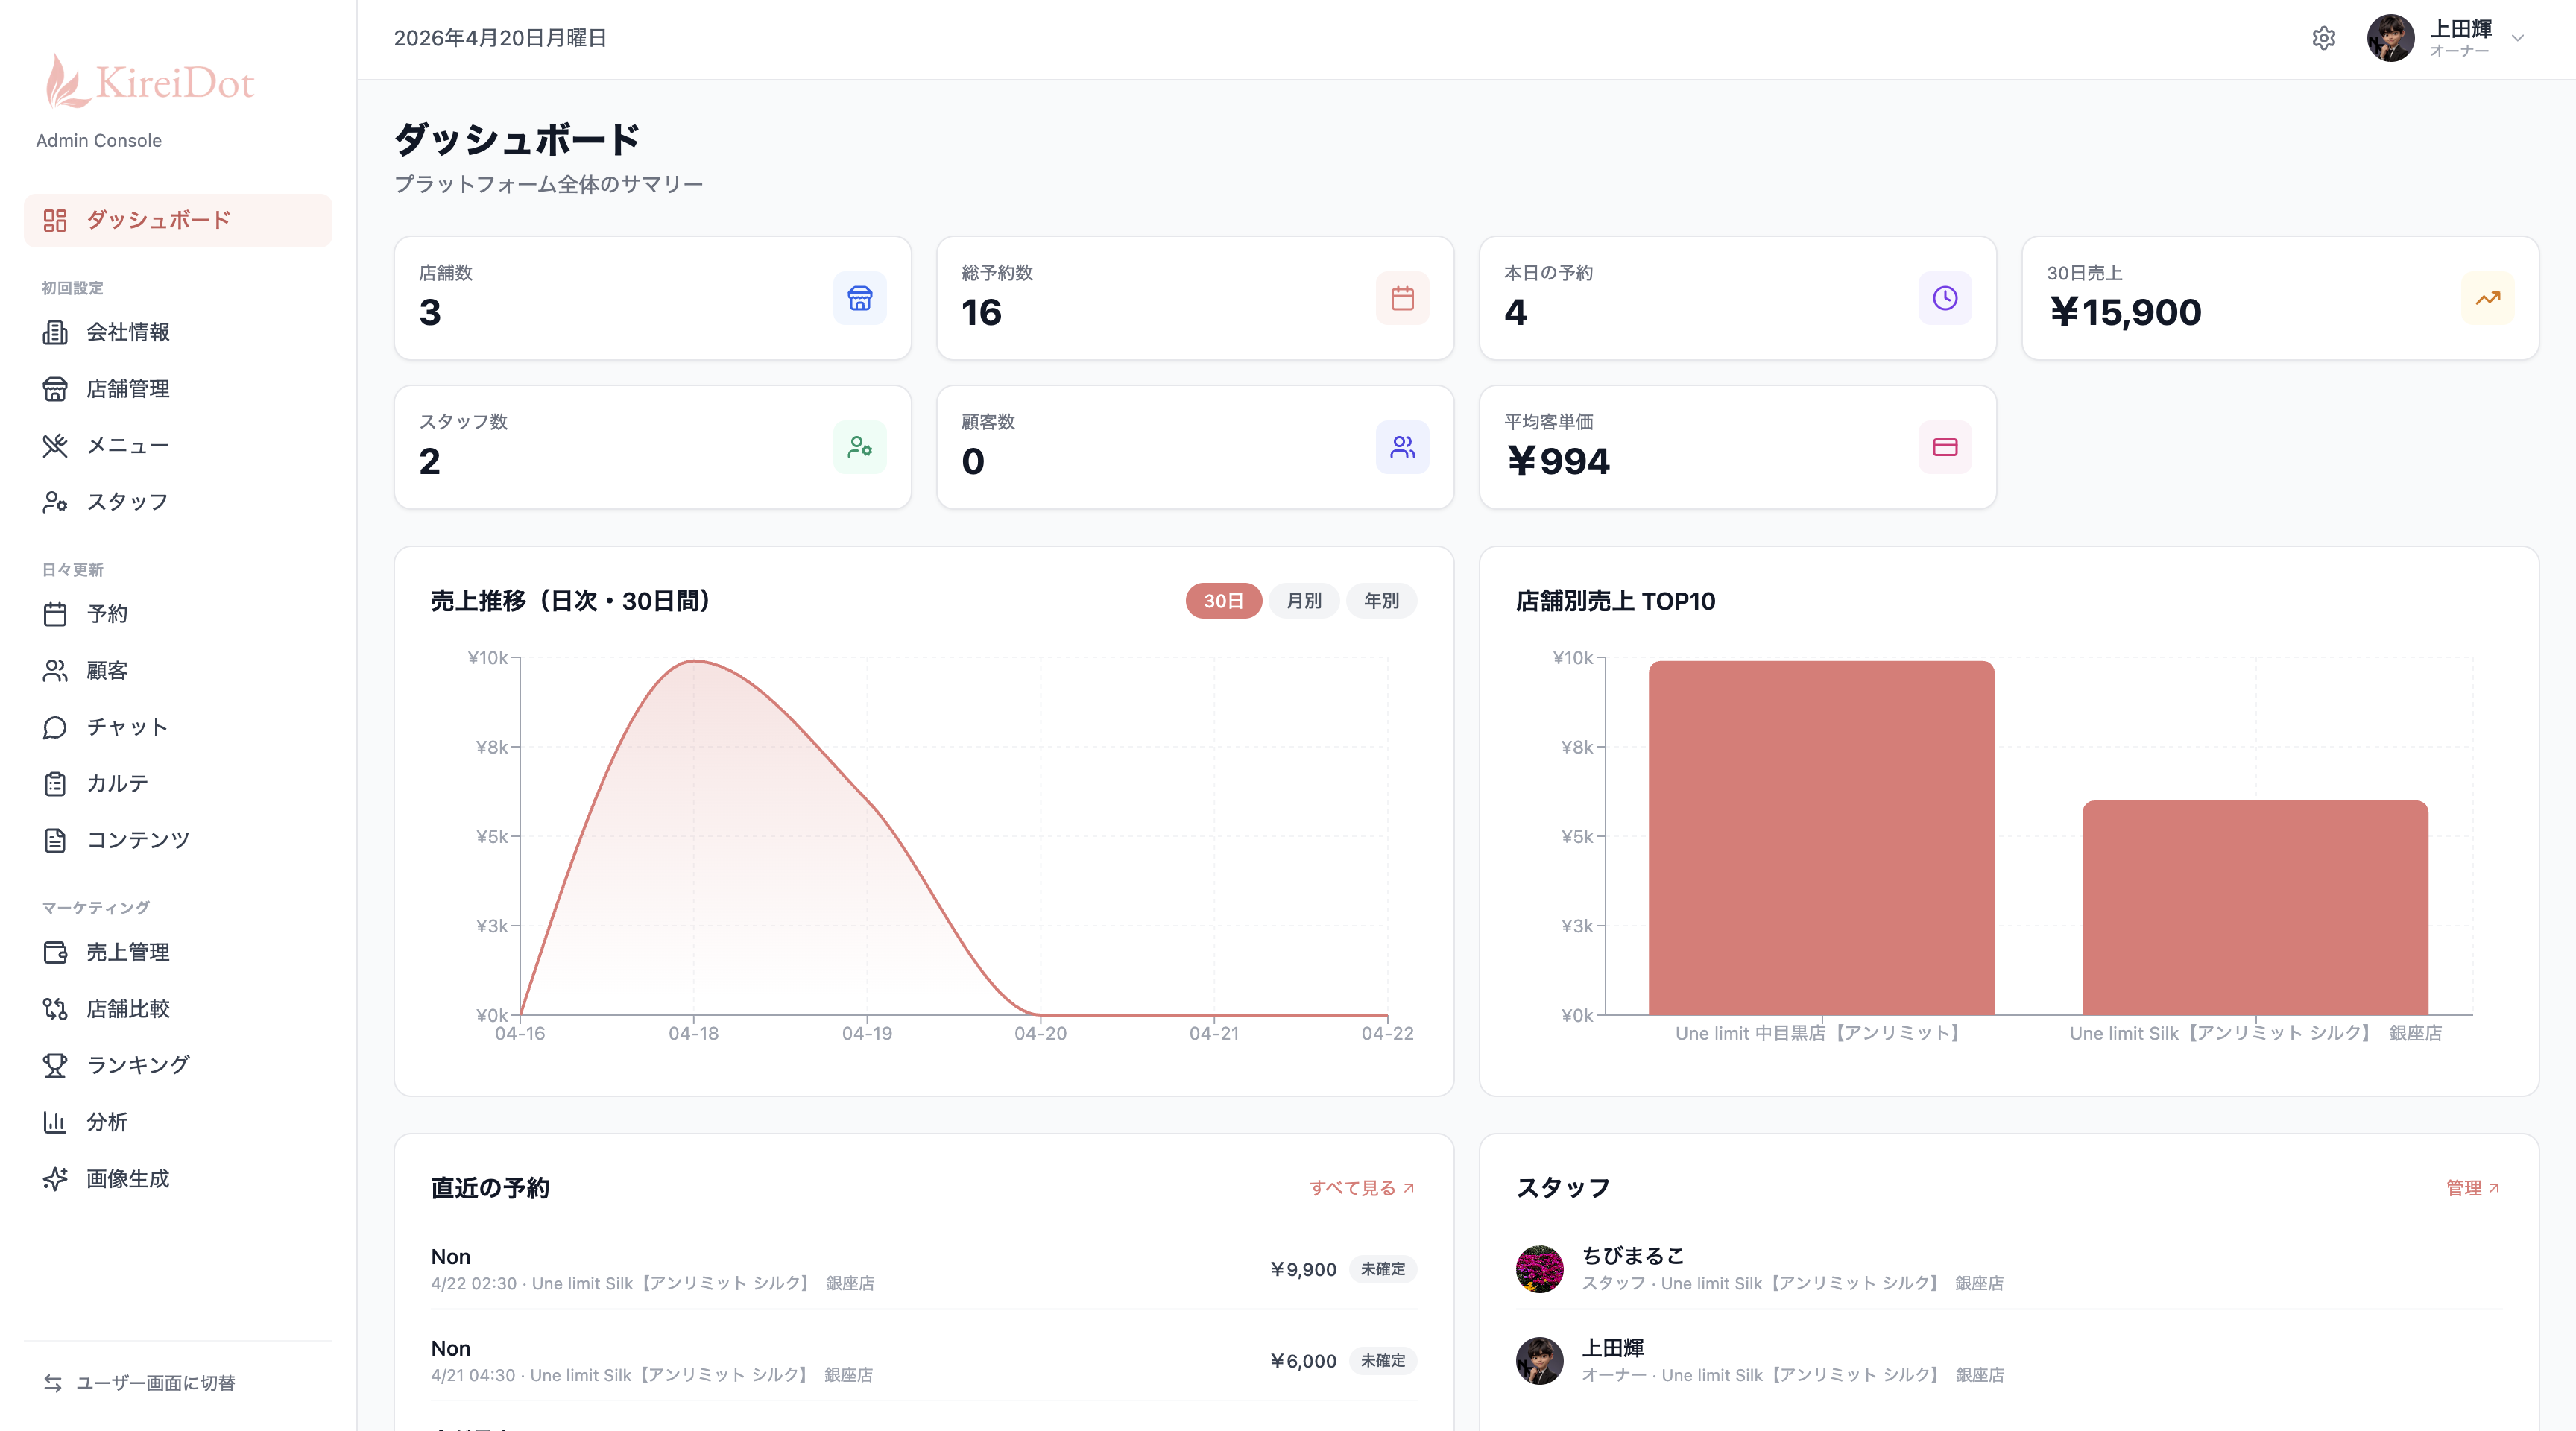Click the staff gear icon in スタッフ数 card
This screenshot has width=2576, height=1431.
click(x=859, y=447)
